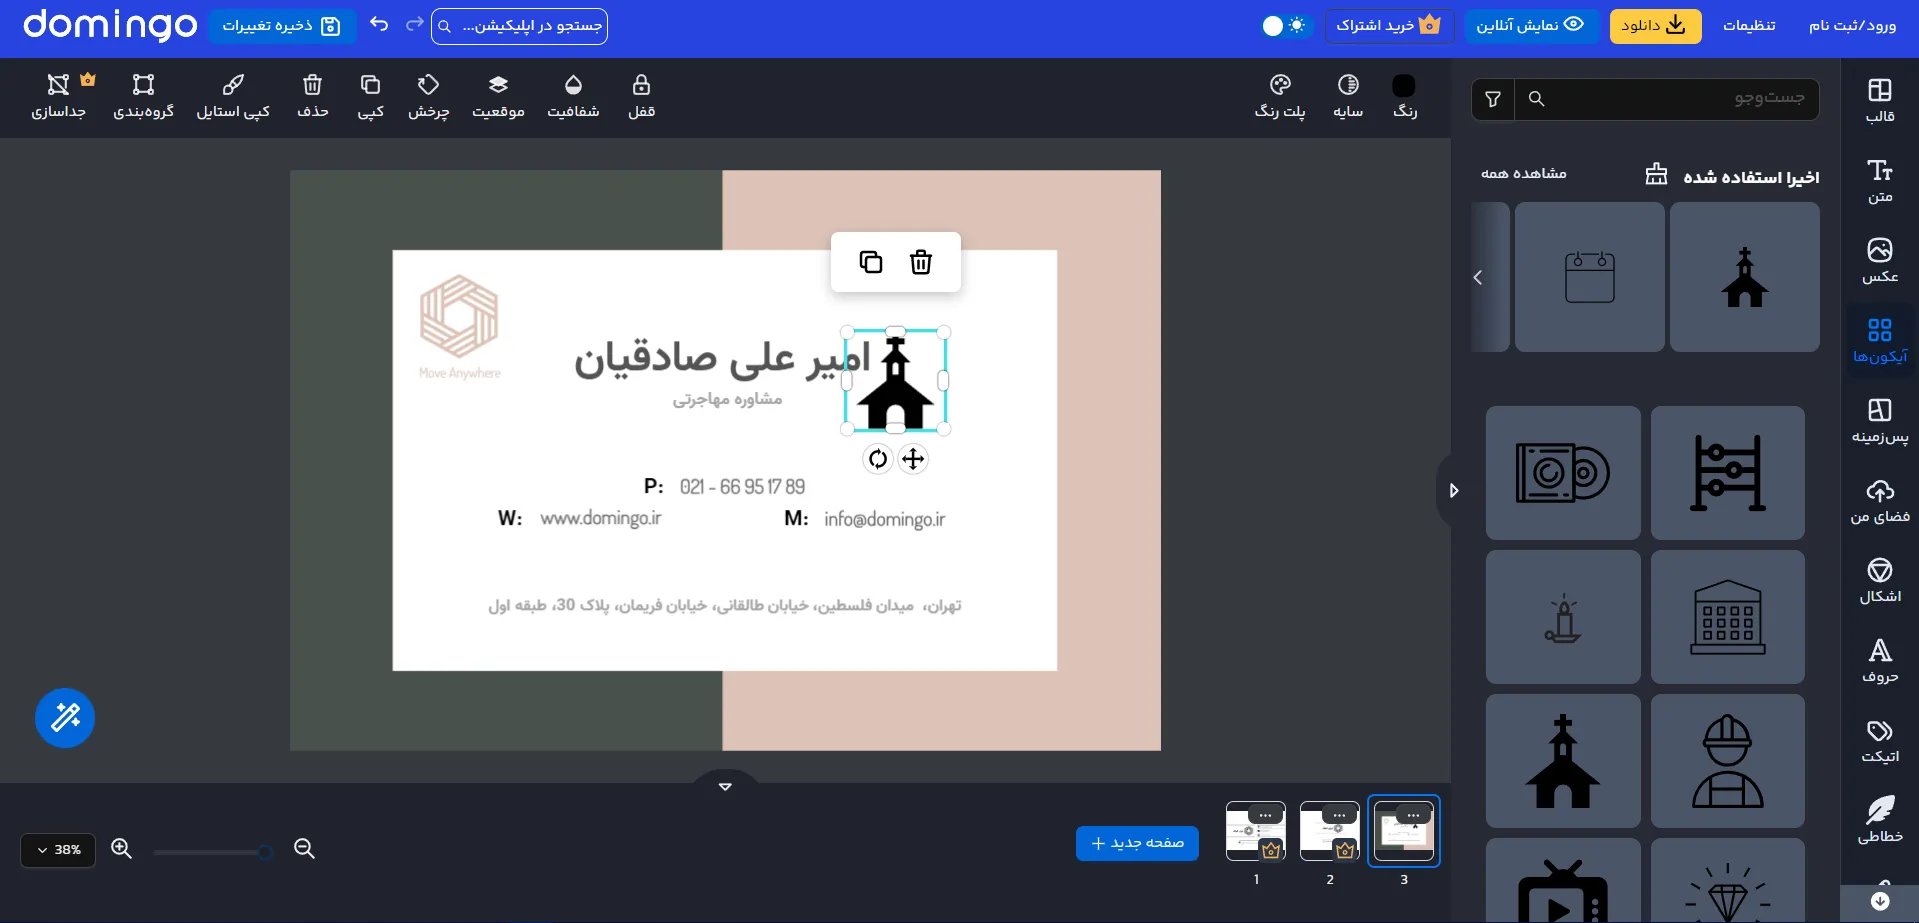Click the recent icons carousel arrow

[x=1478, y=277]
